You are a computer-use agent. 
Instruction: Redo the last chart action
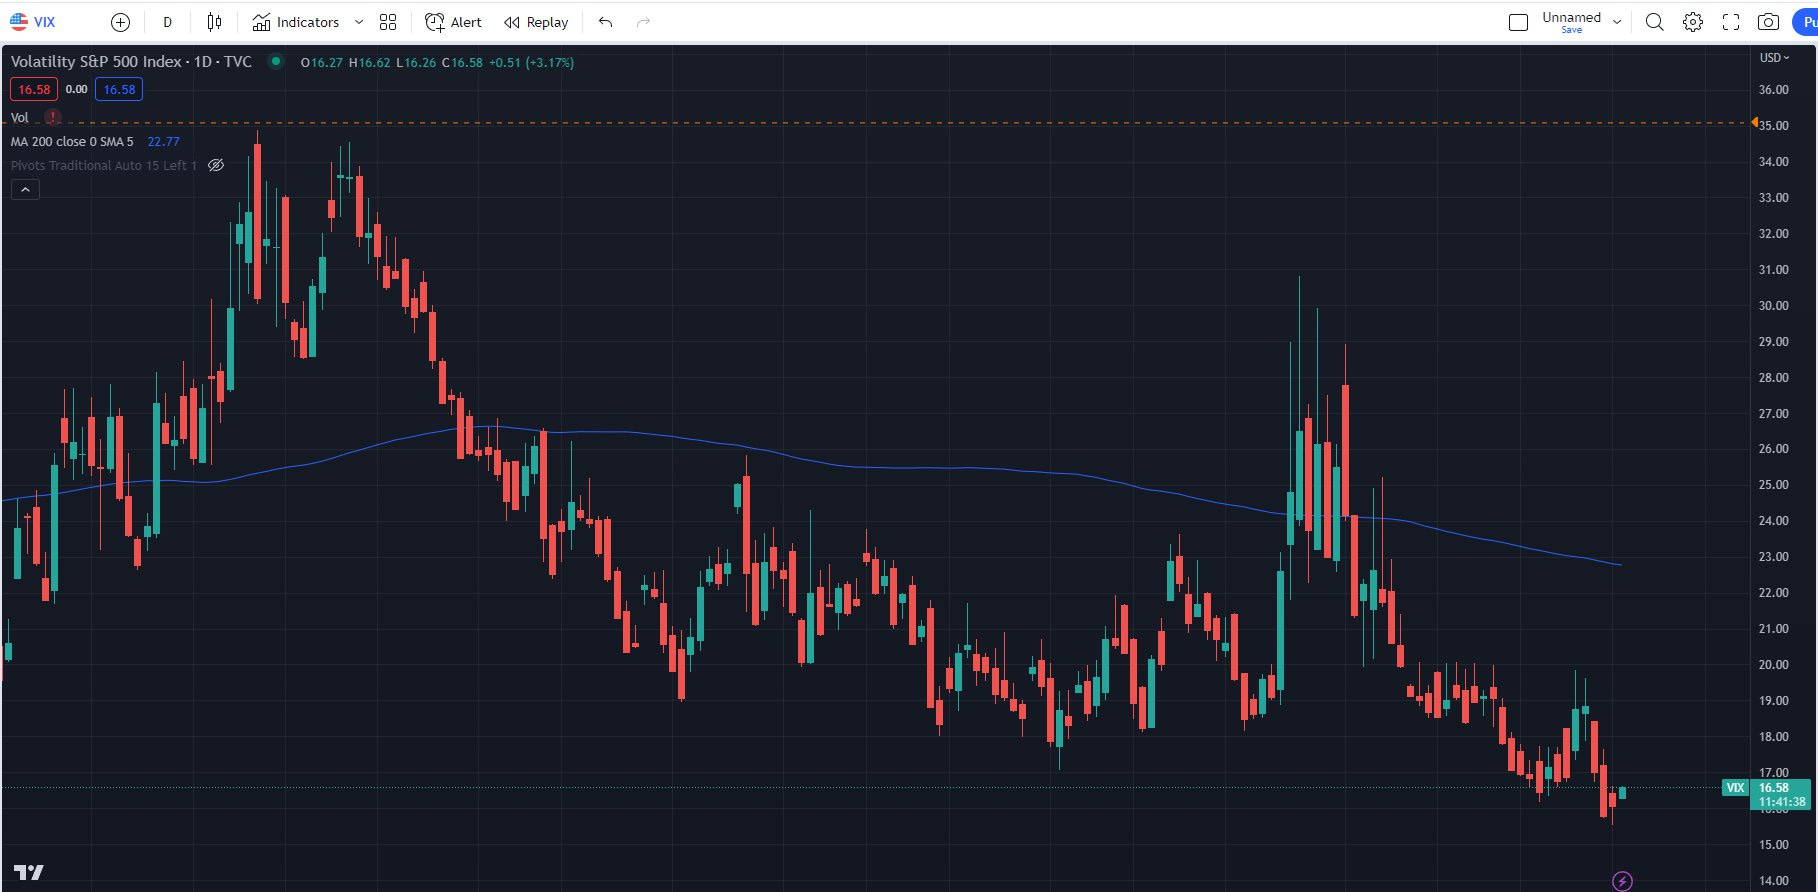tap(643, 22)
